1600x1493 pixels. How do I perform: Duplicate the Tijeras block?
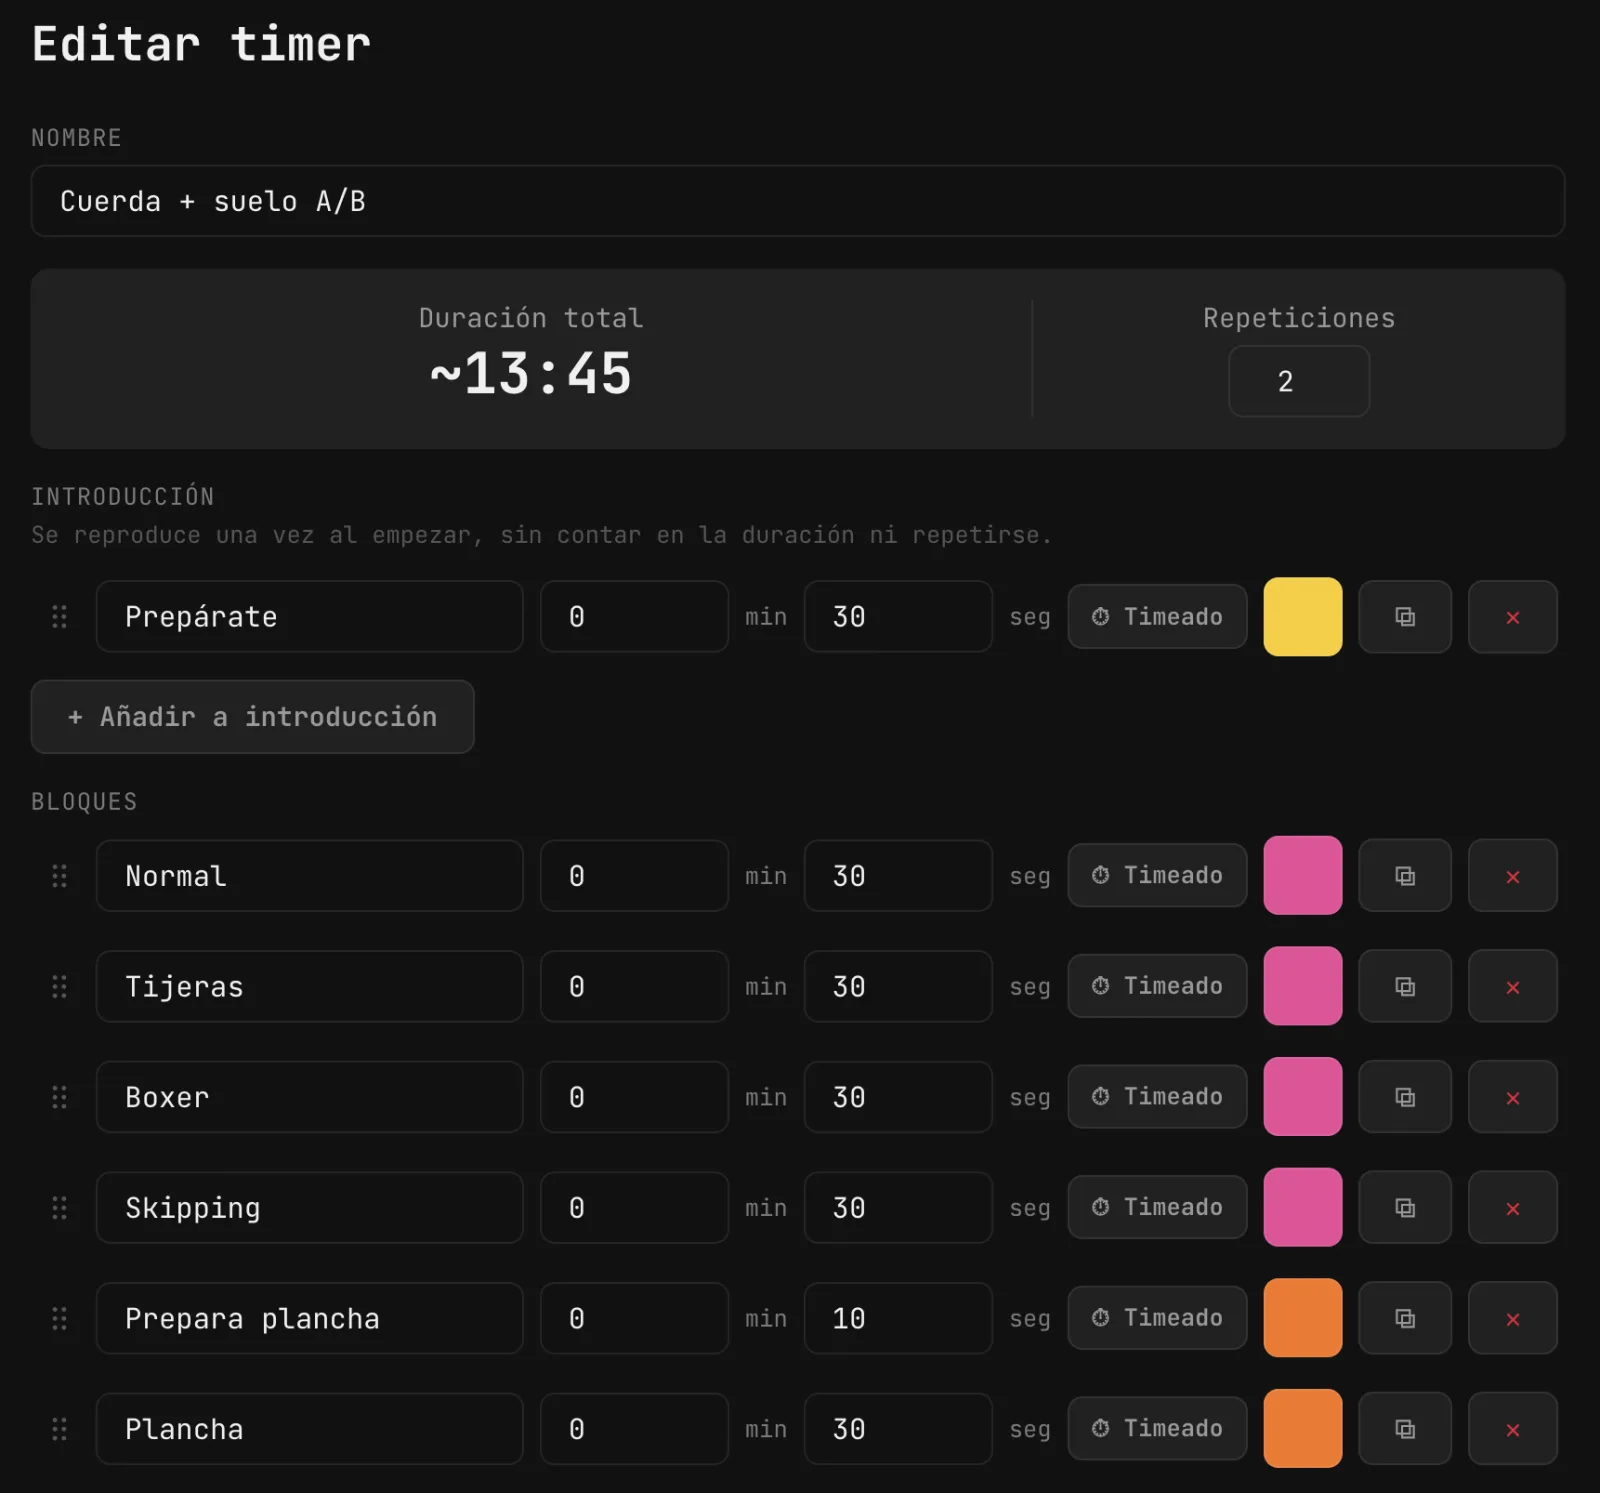[1405, 987]
